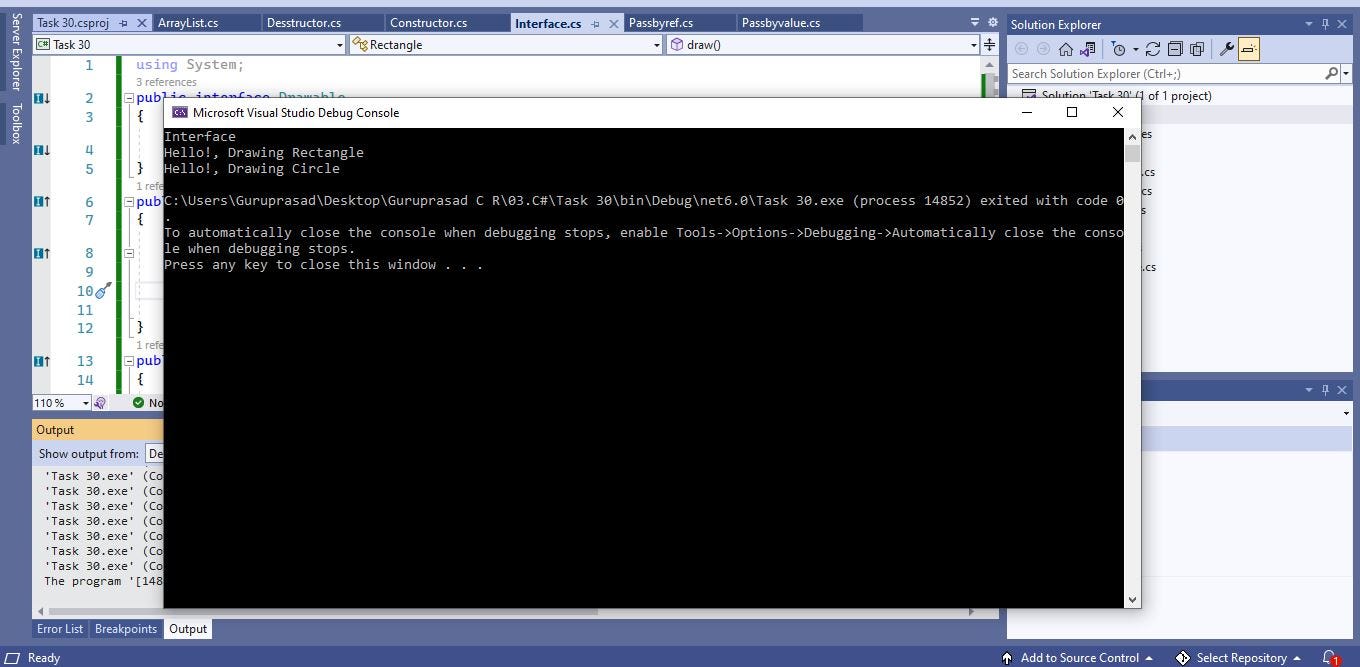Click the pending changes filter clock icon

point(1119,49)
